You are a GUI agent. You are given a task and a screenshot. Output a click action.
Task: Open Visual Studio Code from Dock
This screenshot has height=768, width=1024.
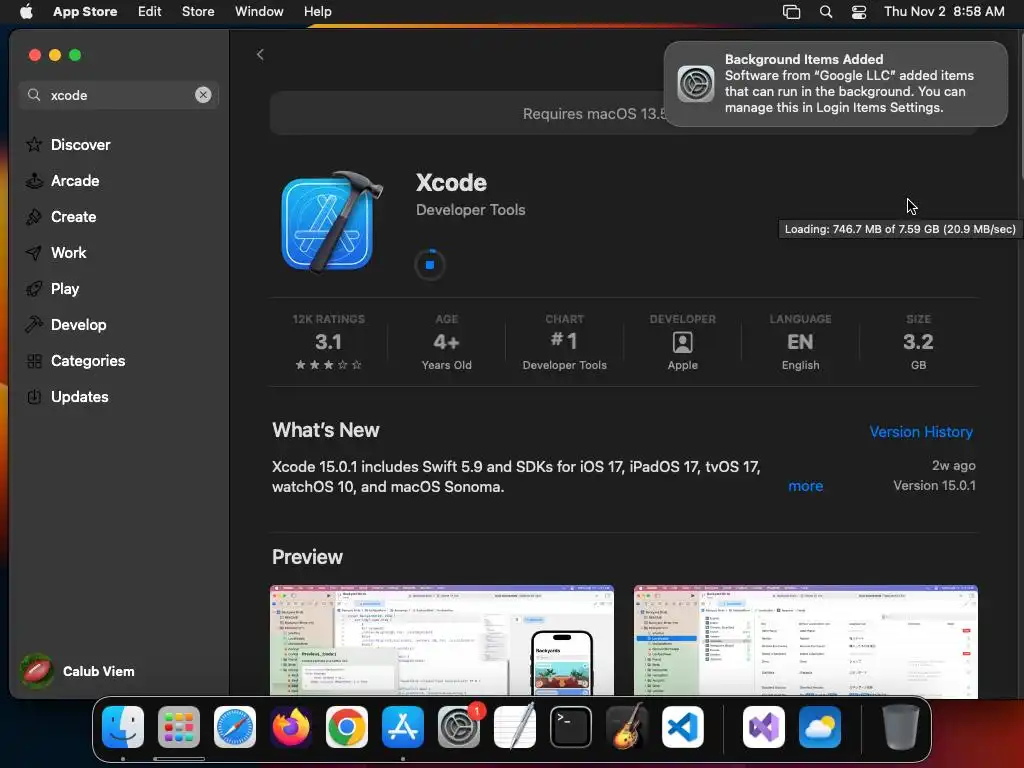682,726
